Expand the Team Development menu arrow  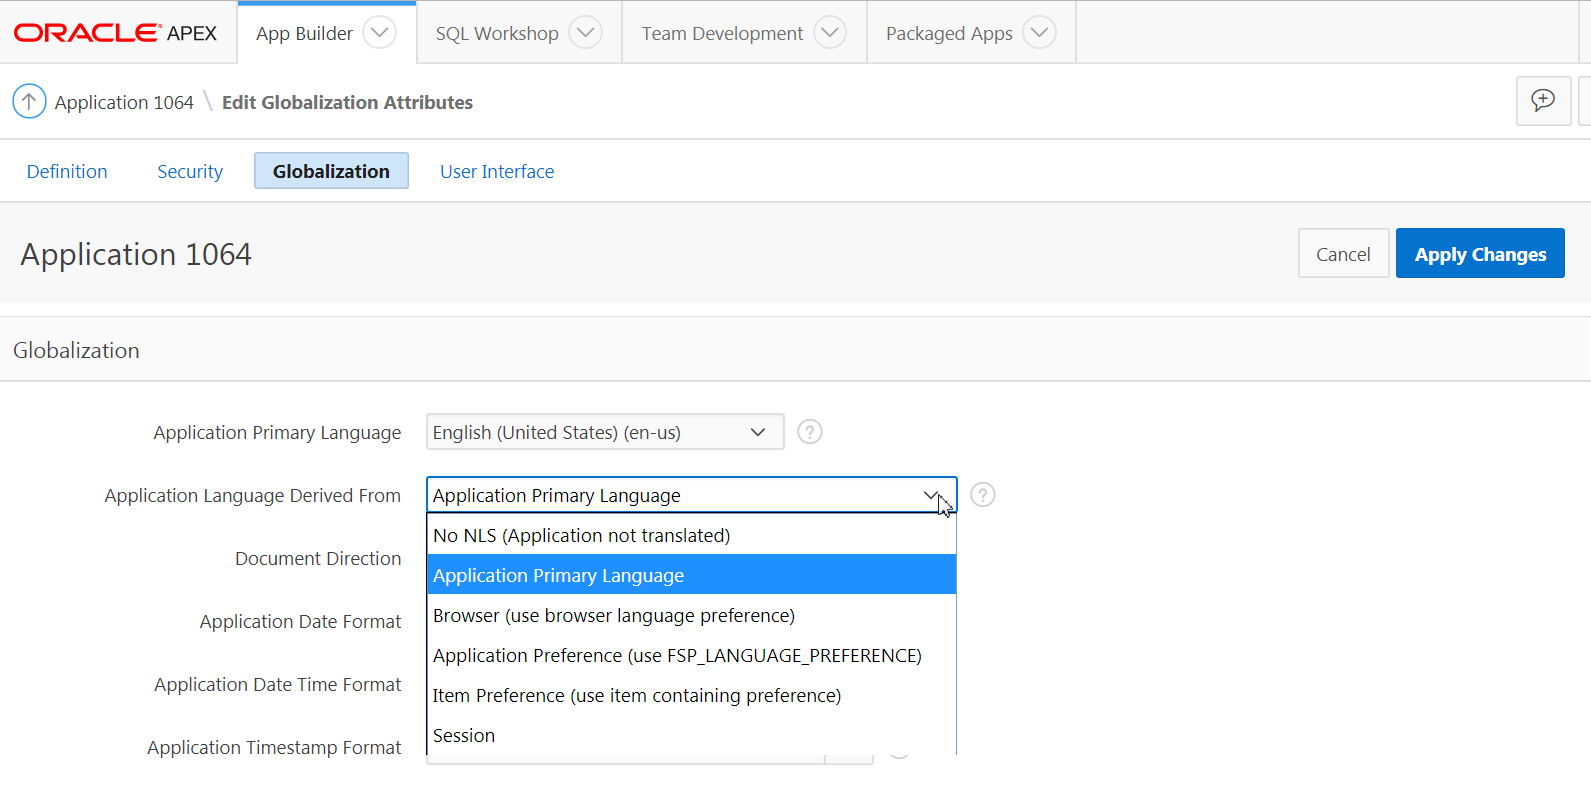[x=829, y=33]
